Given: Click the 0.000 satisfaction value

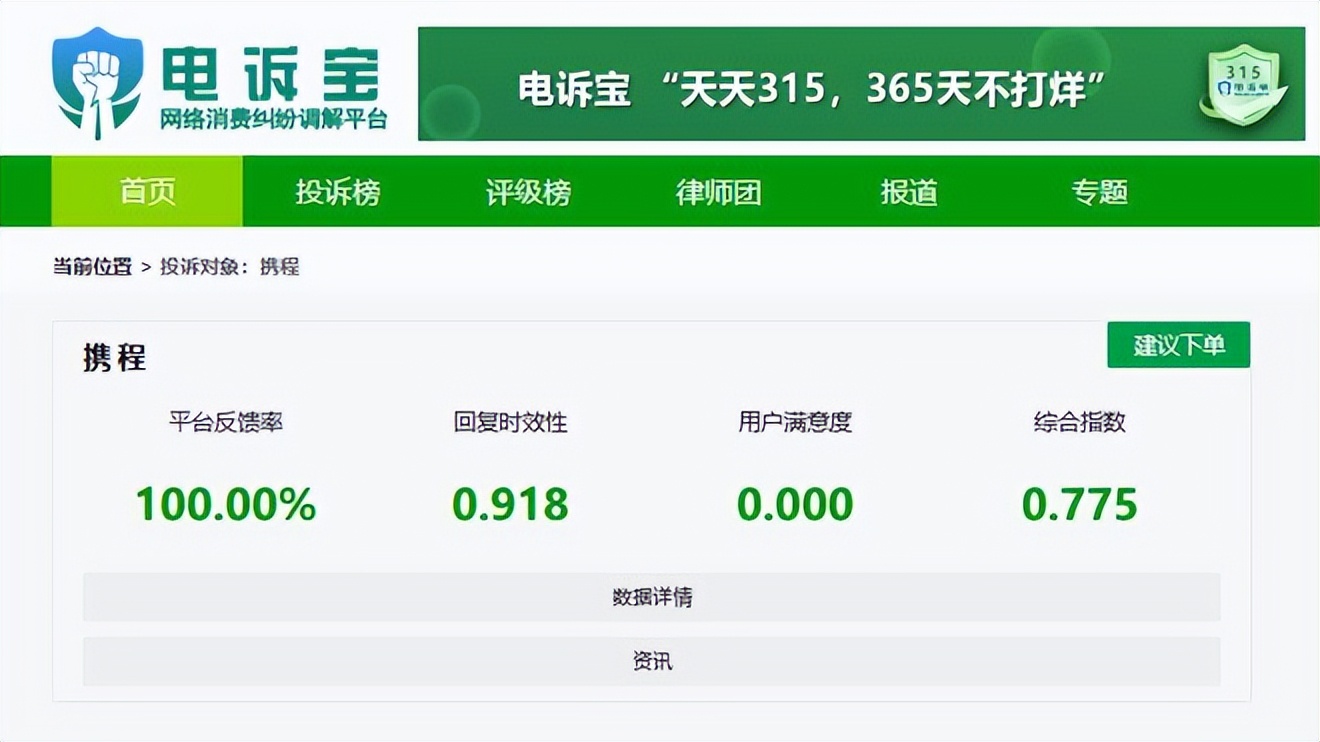Looking at the screenshot, I should [x=795, y=504].
